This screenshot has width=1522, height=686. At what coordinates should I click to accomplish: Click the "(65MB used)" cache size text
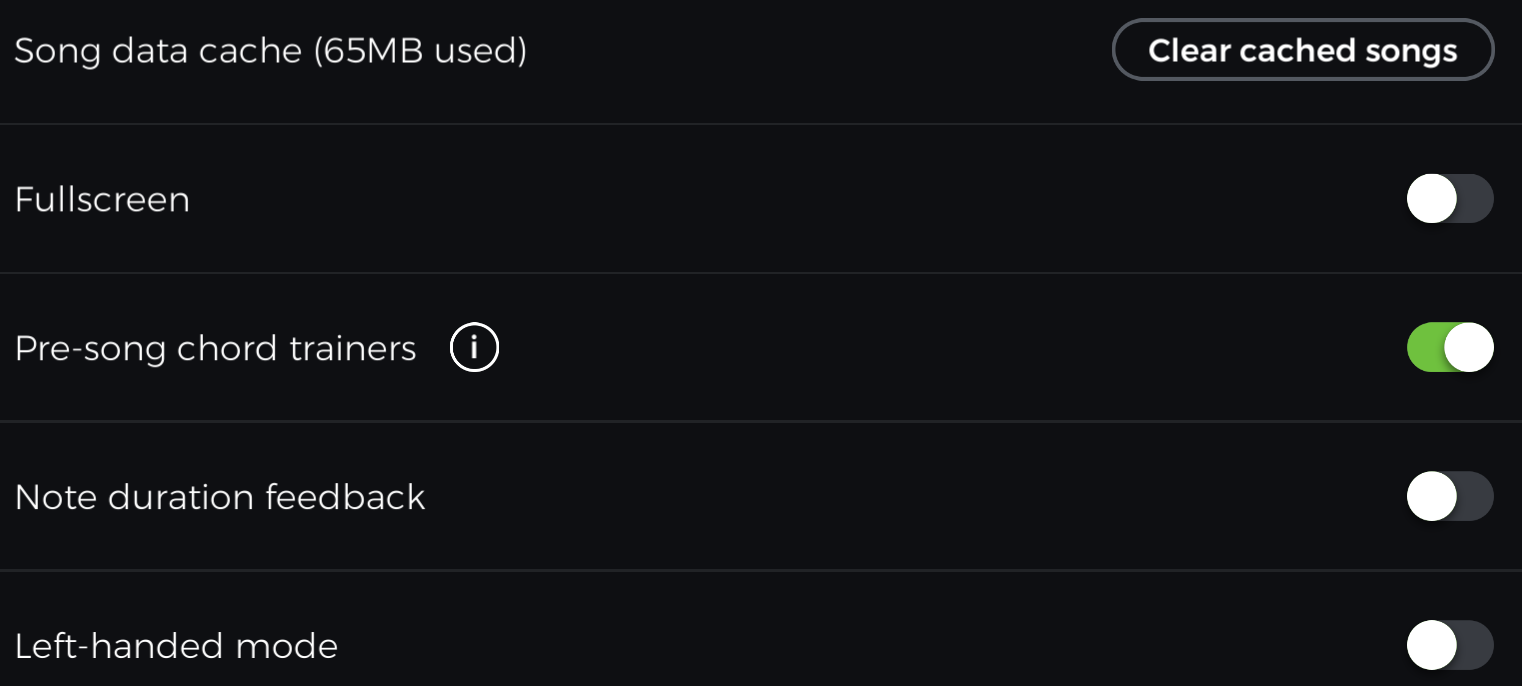coord(420,50)
